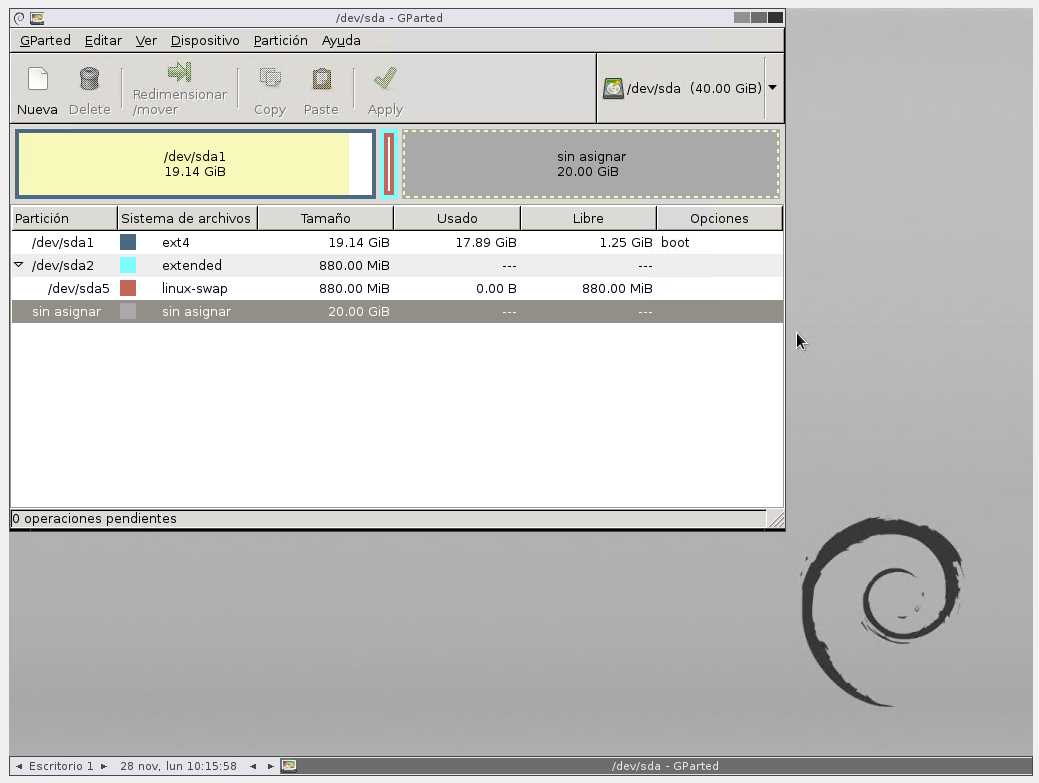Click the Delete trash can icon
The width and height of the screenshot is (1039, 783).
click(89, 79)
